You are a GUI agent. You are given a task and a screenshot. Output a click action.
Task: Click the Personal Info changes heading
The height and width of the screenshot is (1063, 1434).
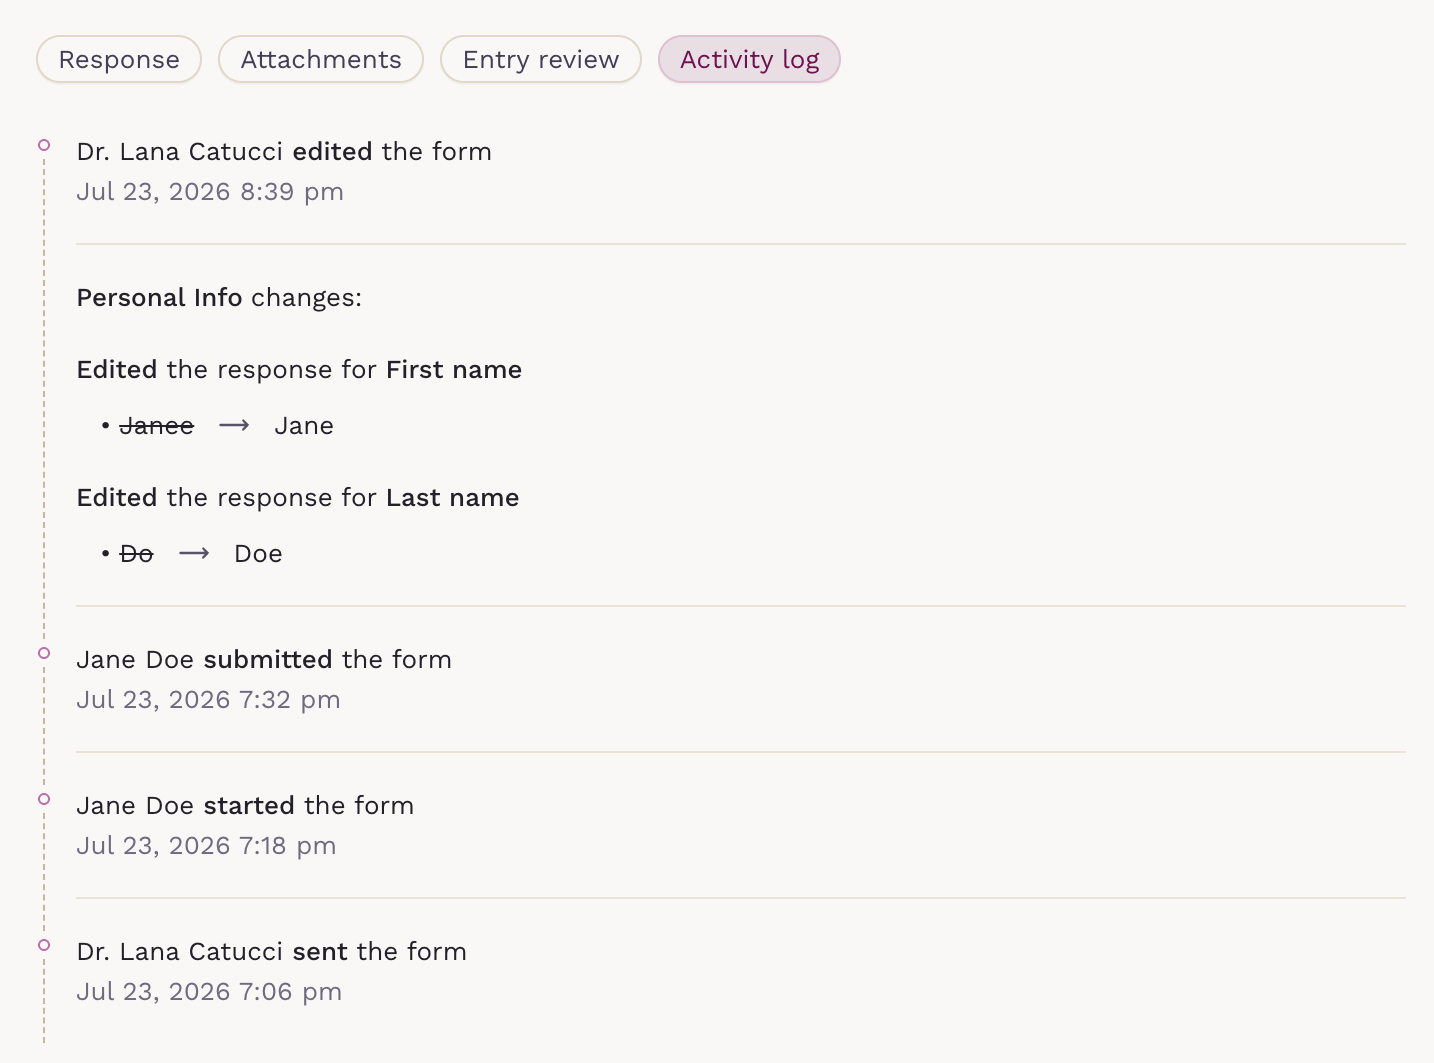click(x=219, y=298)
